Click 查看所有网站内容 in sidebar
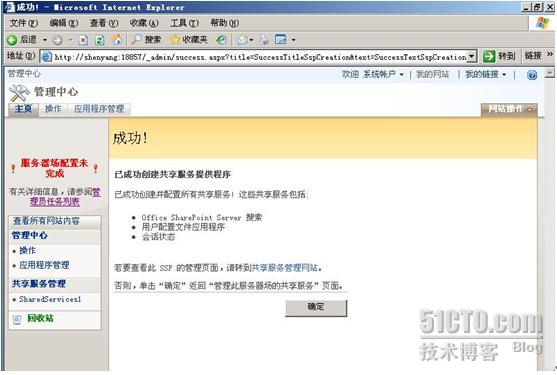 tap(47, 221)
